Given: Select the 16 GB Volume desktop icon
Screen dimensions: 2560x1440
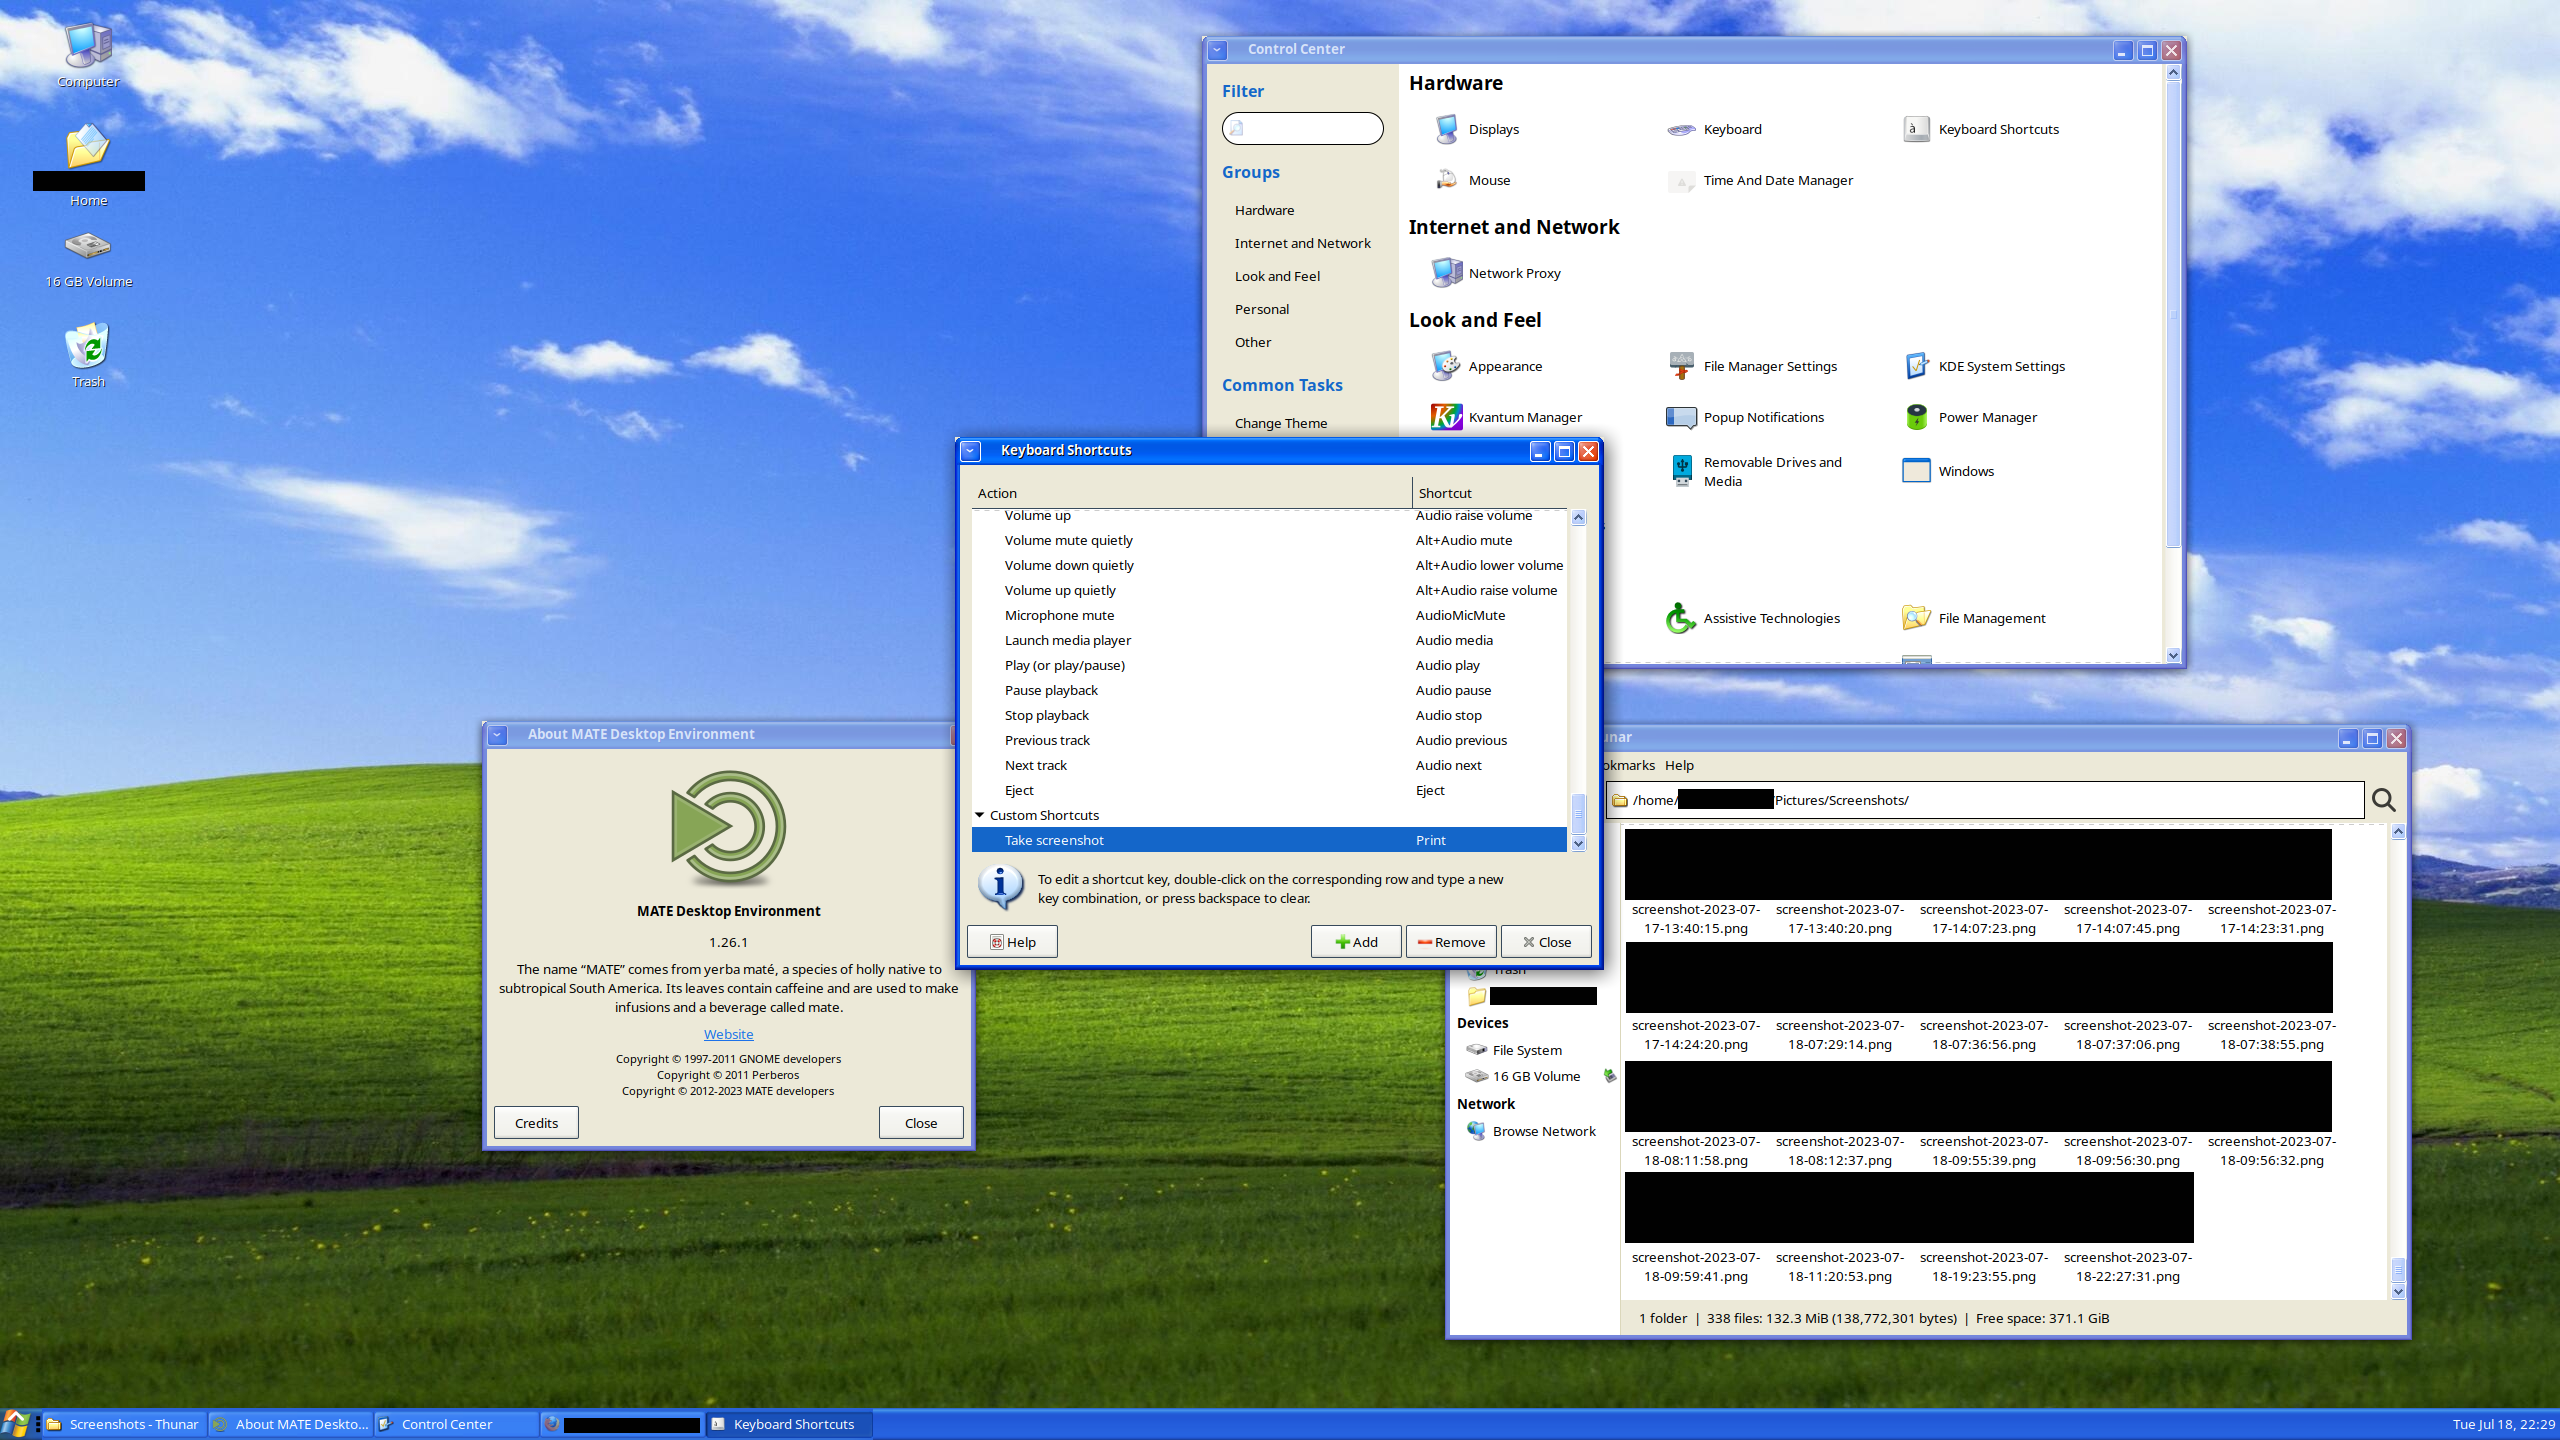Looking at the screenshot, I should [x=88, y=258].
